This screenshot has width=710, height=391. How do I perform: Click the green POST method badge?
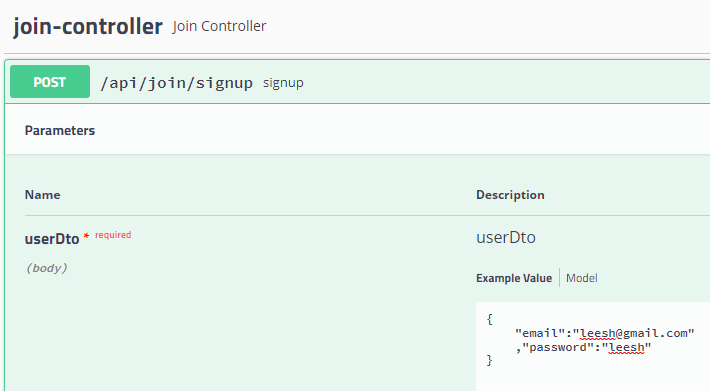point(50,81)
